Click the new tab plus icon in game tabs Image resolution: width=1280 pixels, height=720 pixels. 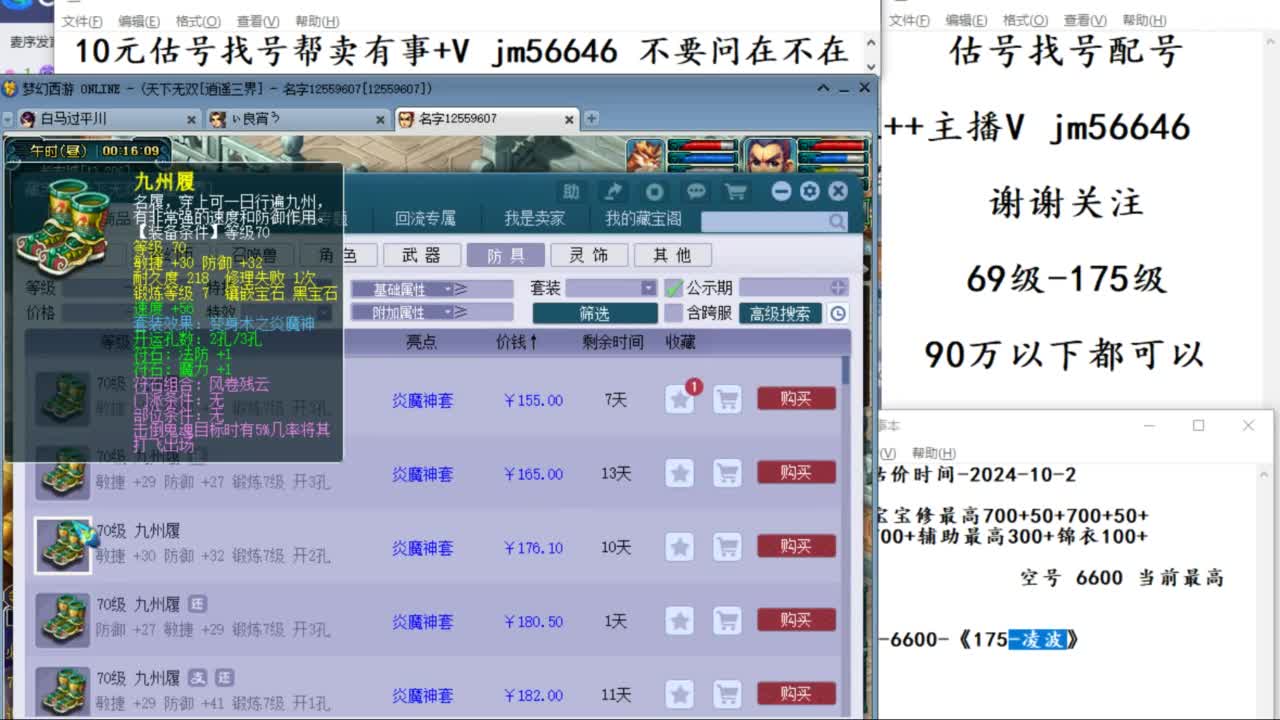[x=591, y=118]
